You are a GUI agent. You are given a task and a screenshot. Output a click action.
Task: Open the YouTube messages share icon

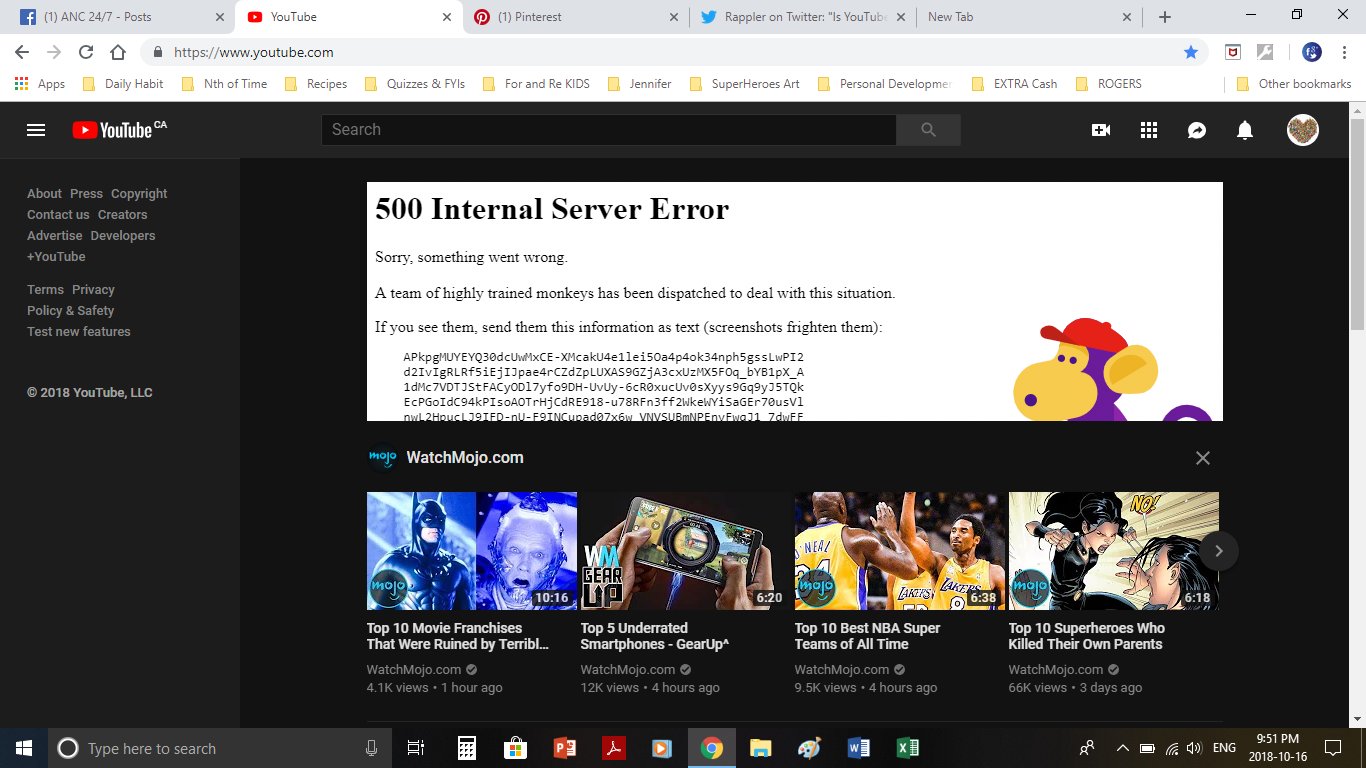[1197, 130]
